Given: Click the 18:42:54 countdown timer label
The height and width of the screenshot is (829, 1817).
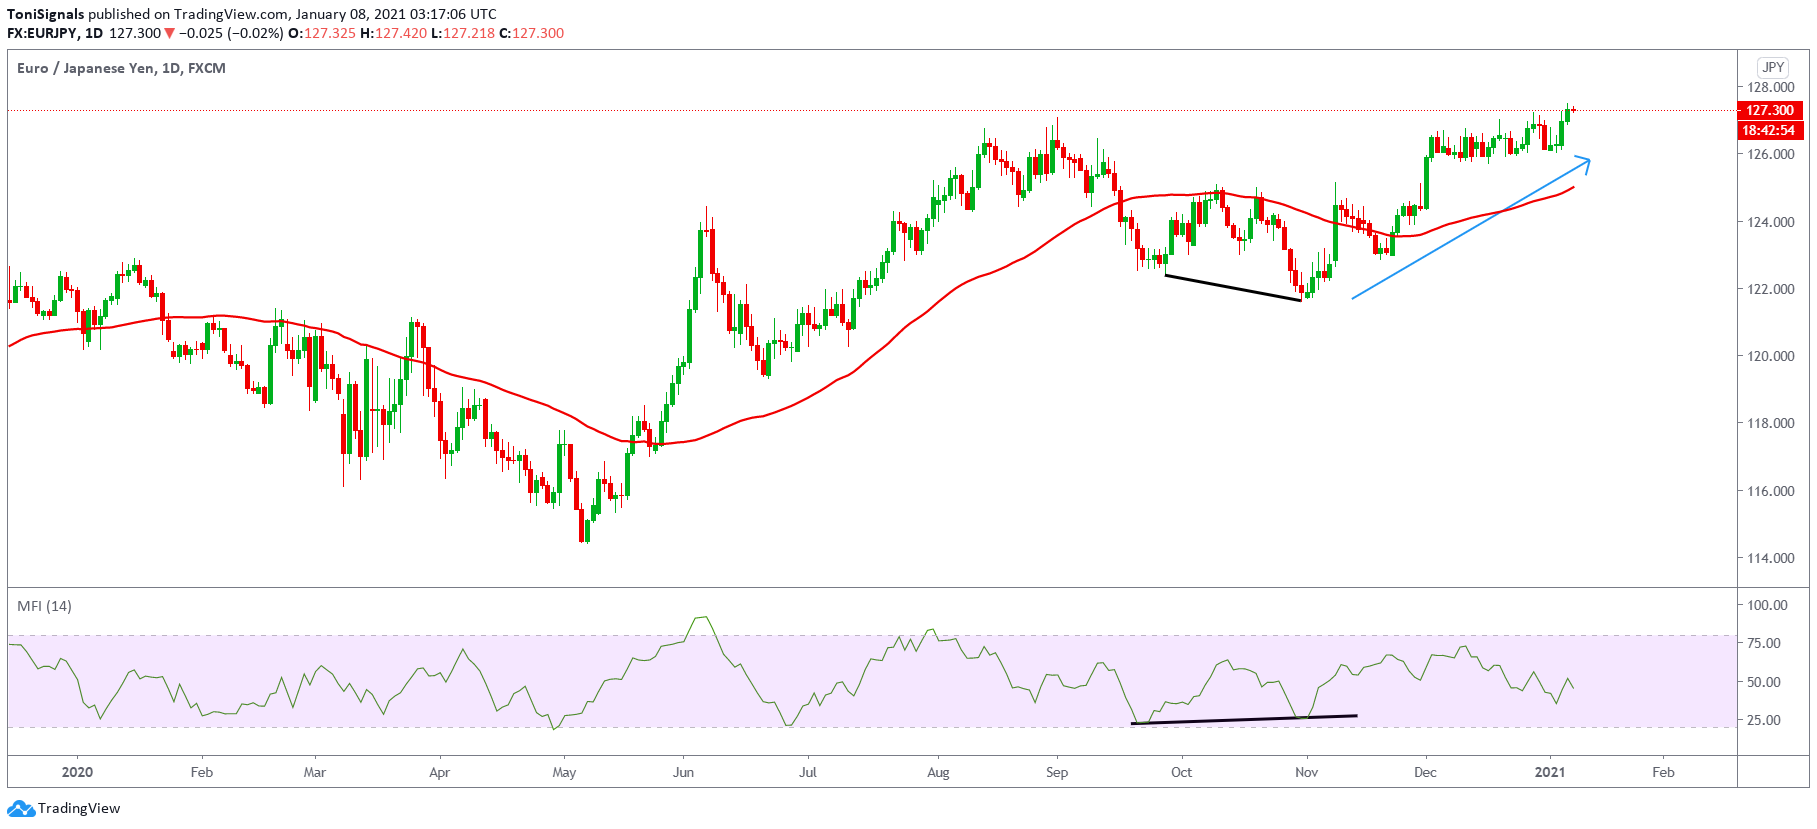Looking at the screenshot, I should (x=1769, y=130).
